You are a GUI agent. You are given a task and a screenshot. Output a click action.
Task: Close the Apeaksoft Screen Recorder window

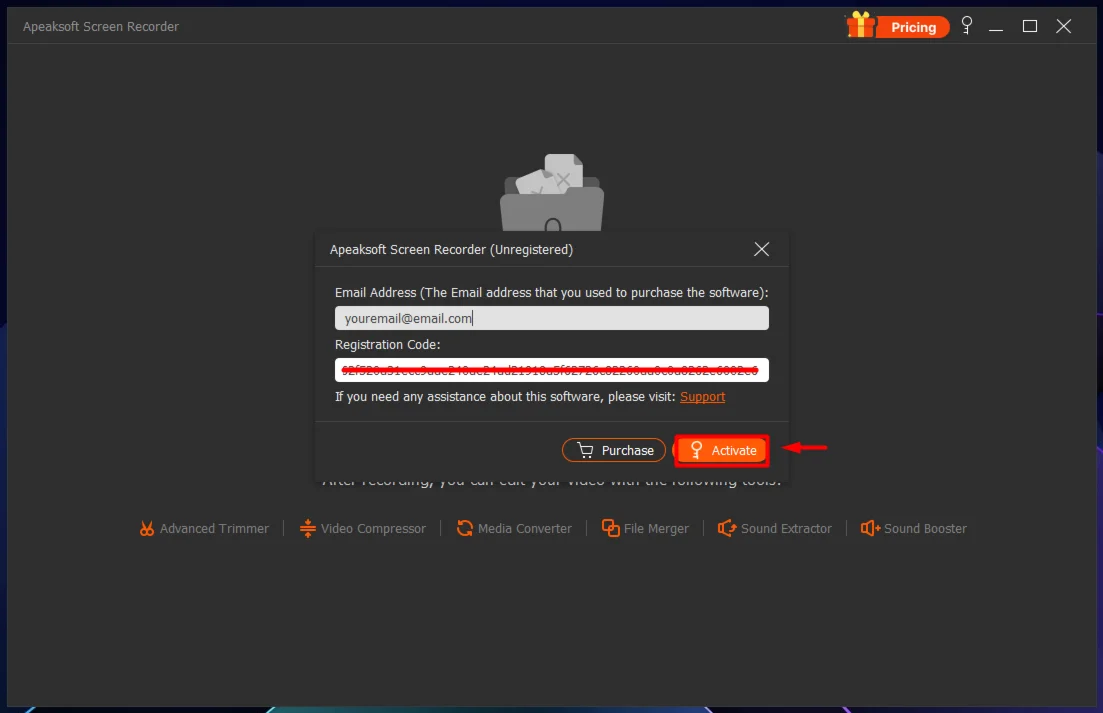(1064, 27)
